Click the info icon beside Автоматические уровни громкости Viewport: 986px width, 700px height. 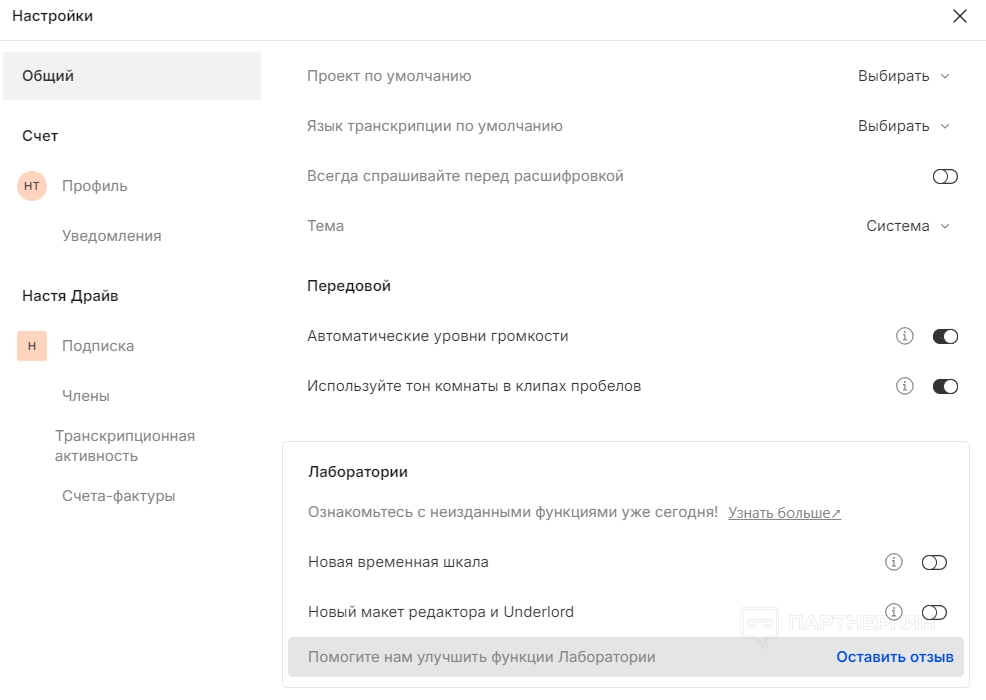[905, 336]
